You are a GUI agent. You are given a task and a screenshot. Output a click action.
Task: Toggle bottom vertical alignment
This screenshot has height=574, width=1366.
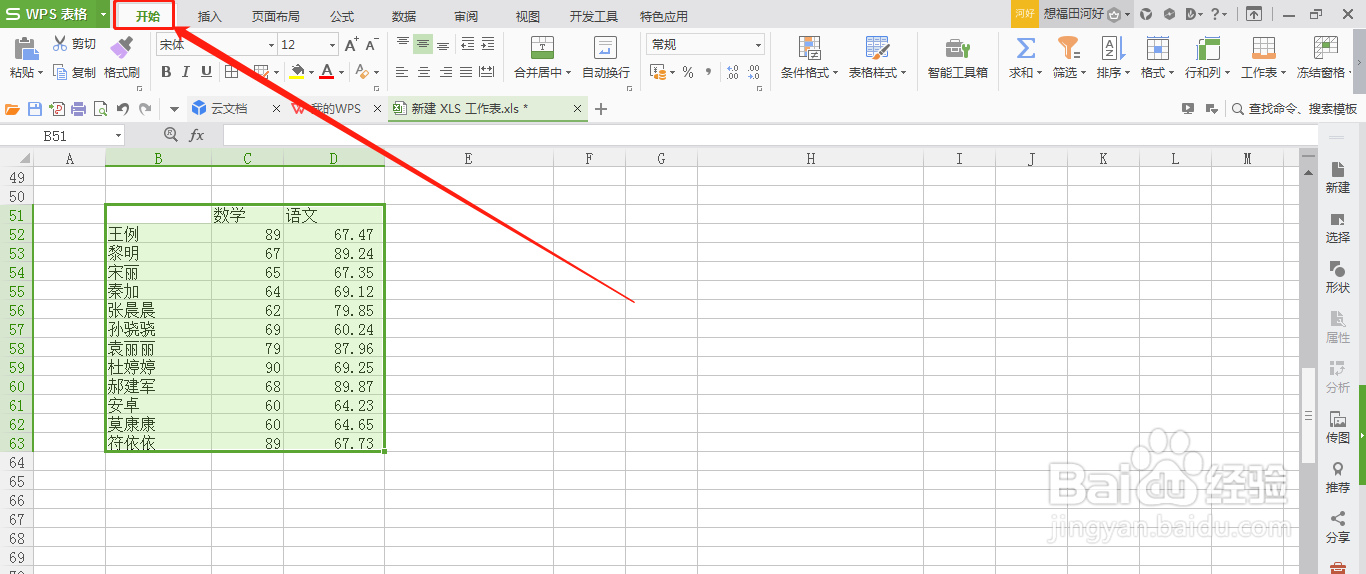click(x=443, y=44)
